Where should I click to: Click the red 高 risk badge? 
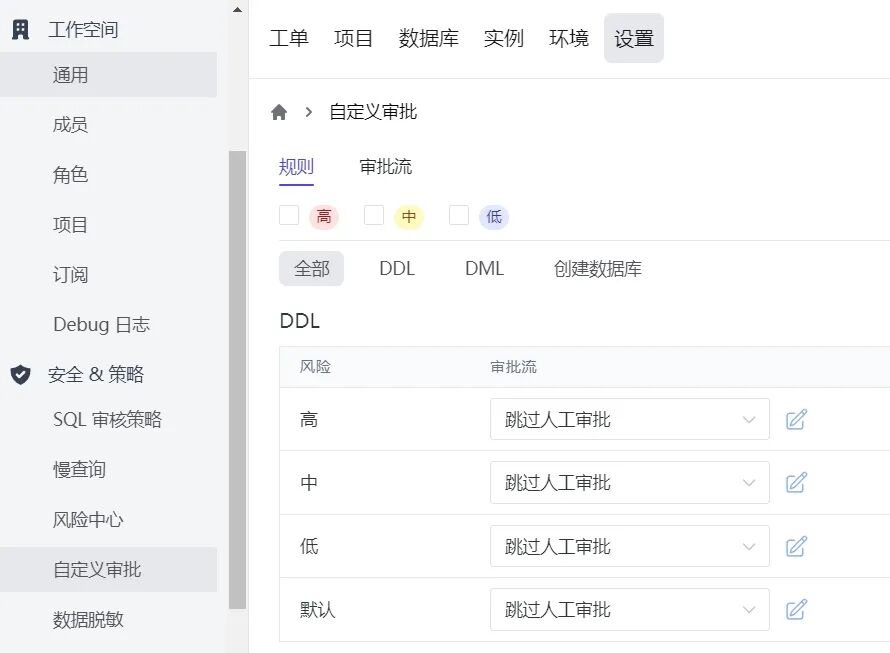pos(324,216)
